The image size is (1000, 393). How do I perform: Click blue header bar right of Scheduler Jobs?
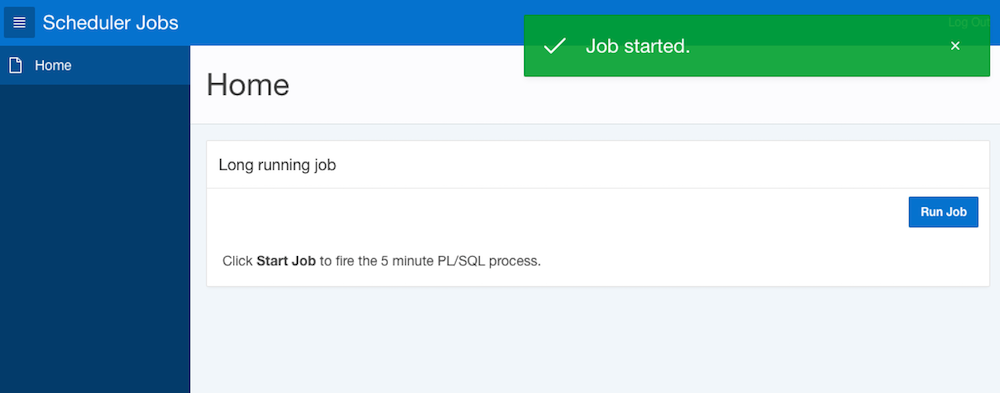coord(351,22)
